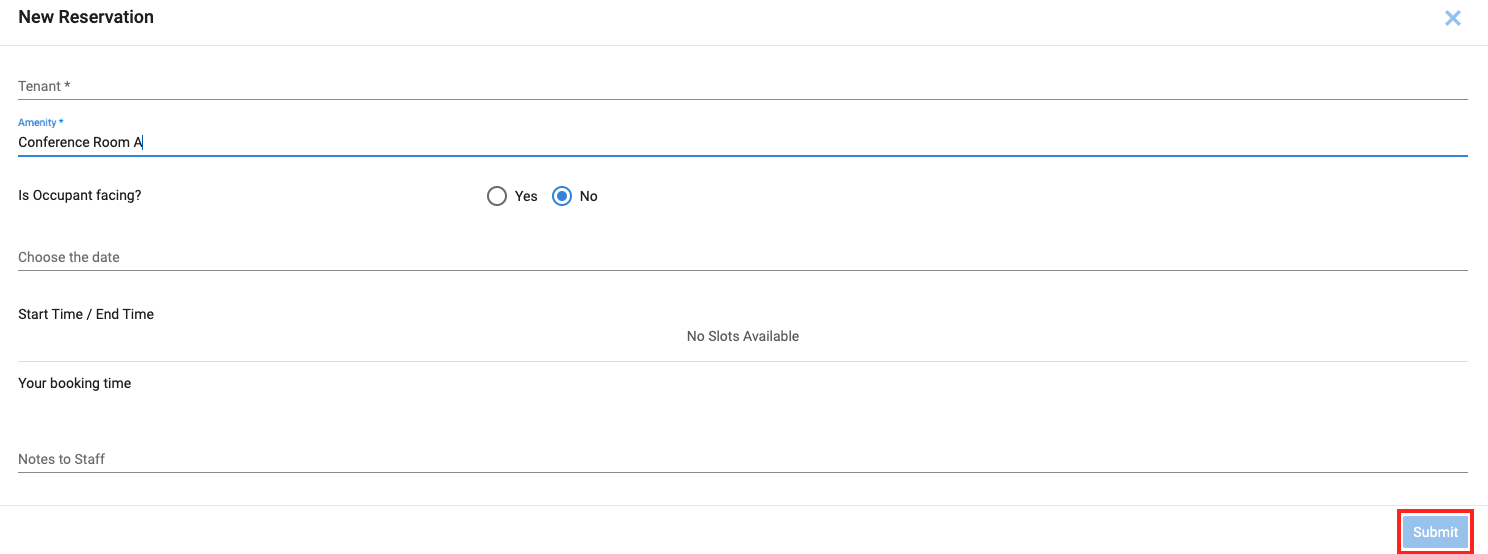The width and height of the screenshot is (1488, 554).
Task: Click the No Slots Available message
Action: tap(743, 336)
